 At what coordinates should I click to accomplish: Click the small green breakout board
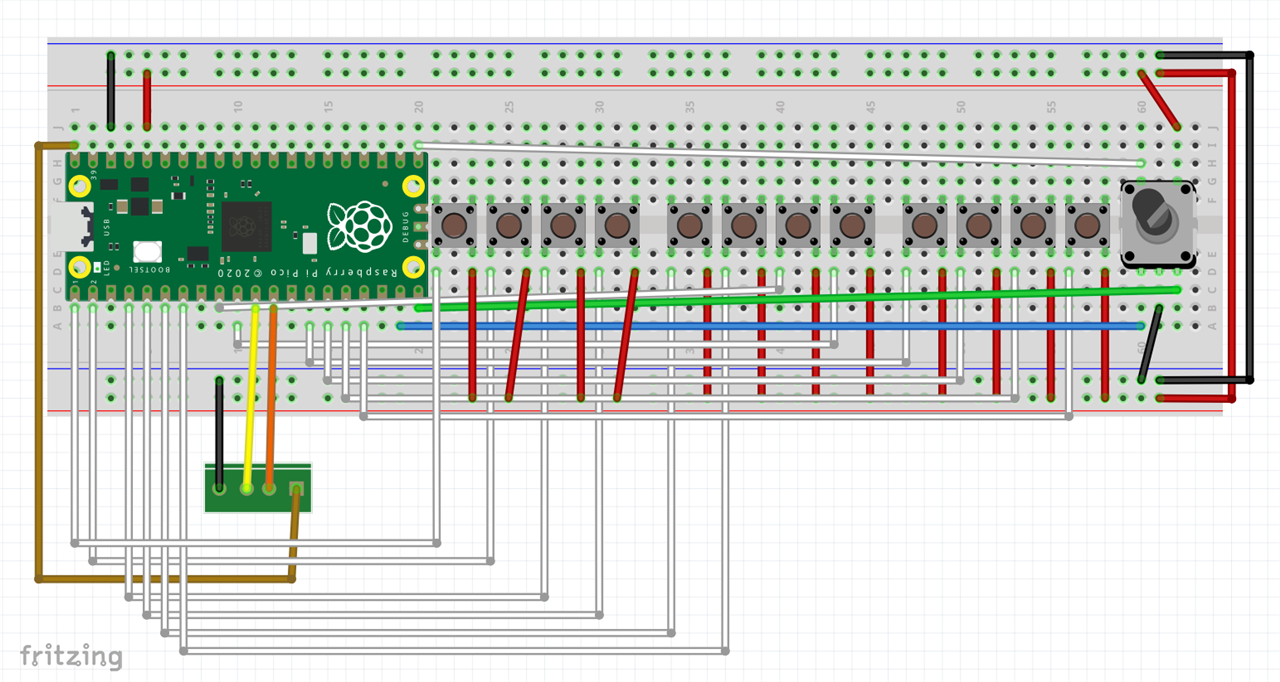pyautogui.click(x=257, y=487)
